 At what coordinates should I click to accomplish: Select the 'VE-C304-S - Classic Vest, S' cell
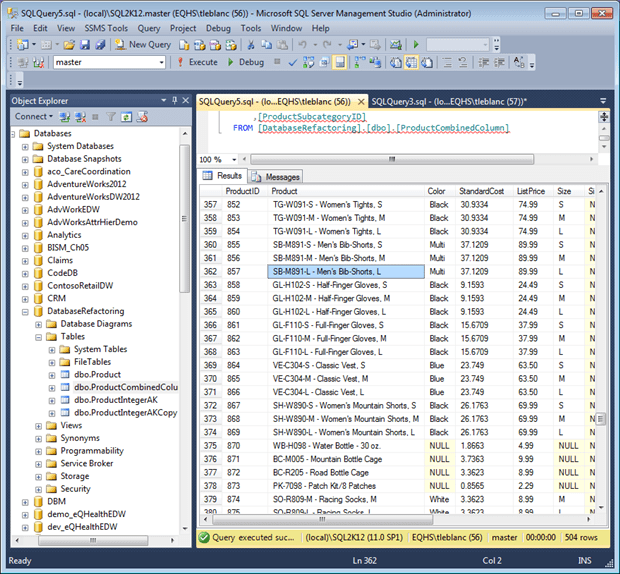[x=346, y=365]
